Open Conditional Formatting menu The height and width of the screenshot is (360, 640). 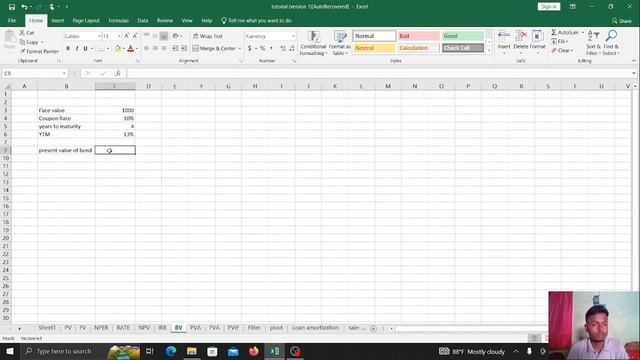click(x=313, y=43)
